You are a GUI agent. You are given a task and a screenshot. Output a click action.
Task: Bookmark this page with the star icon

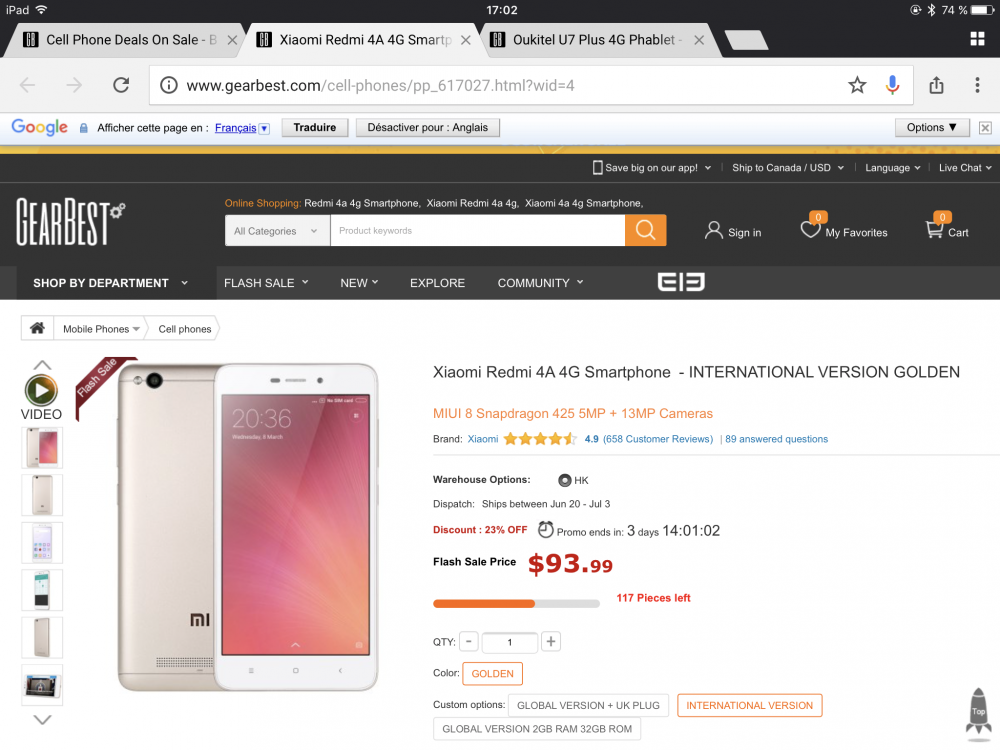coord(857,85)
